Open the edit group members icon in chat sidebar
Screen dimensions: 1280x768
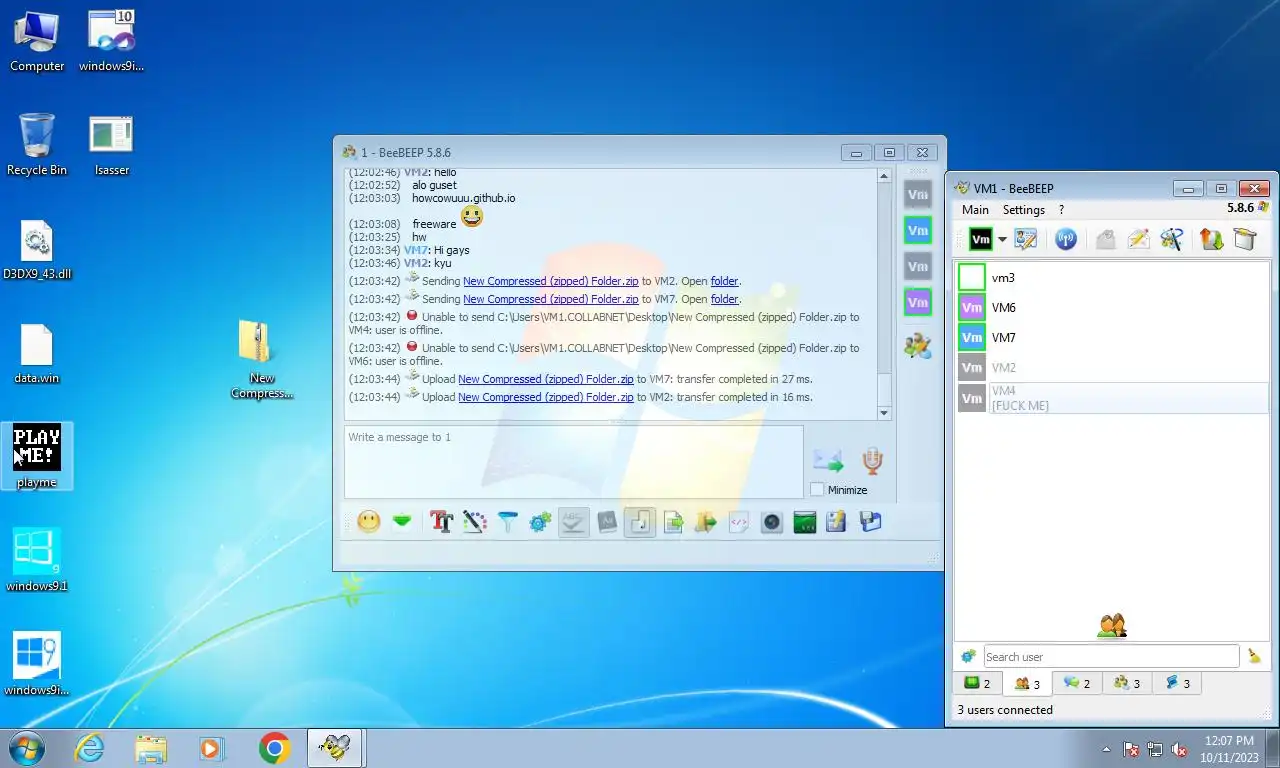917,346
